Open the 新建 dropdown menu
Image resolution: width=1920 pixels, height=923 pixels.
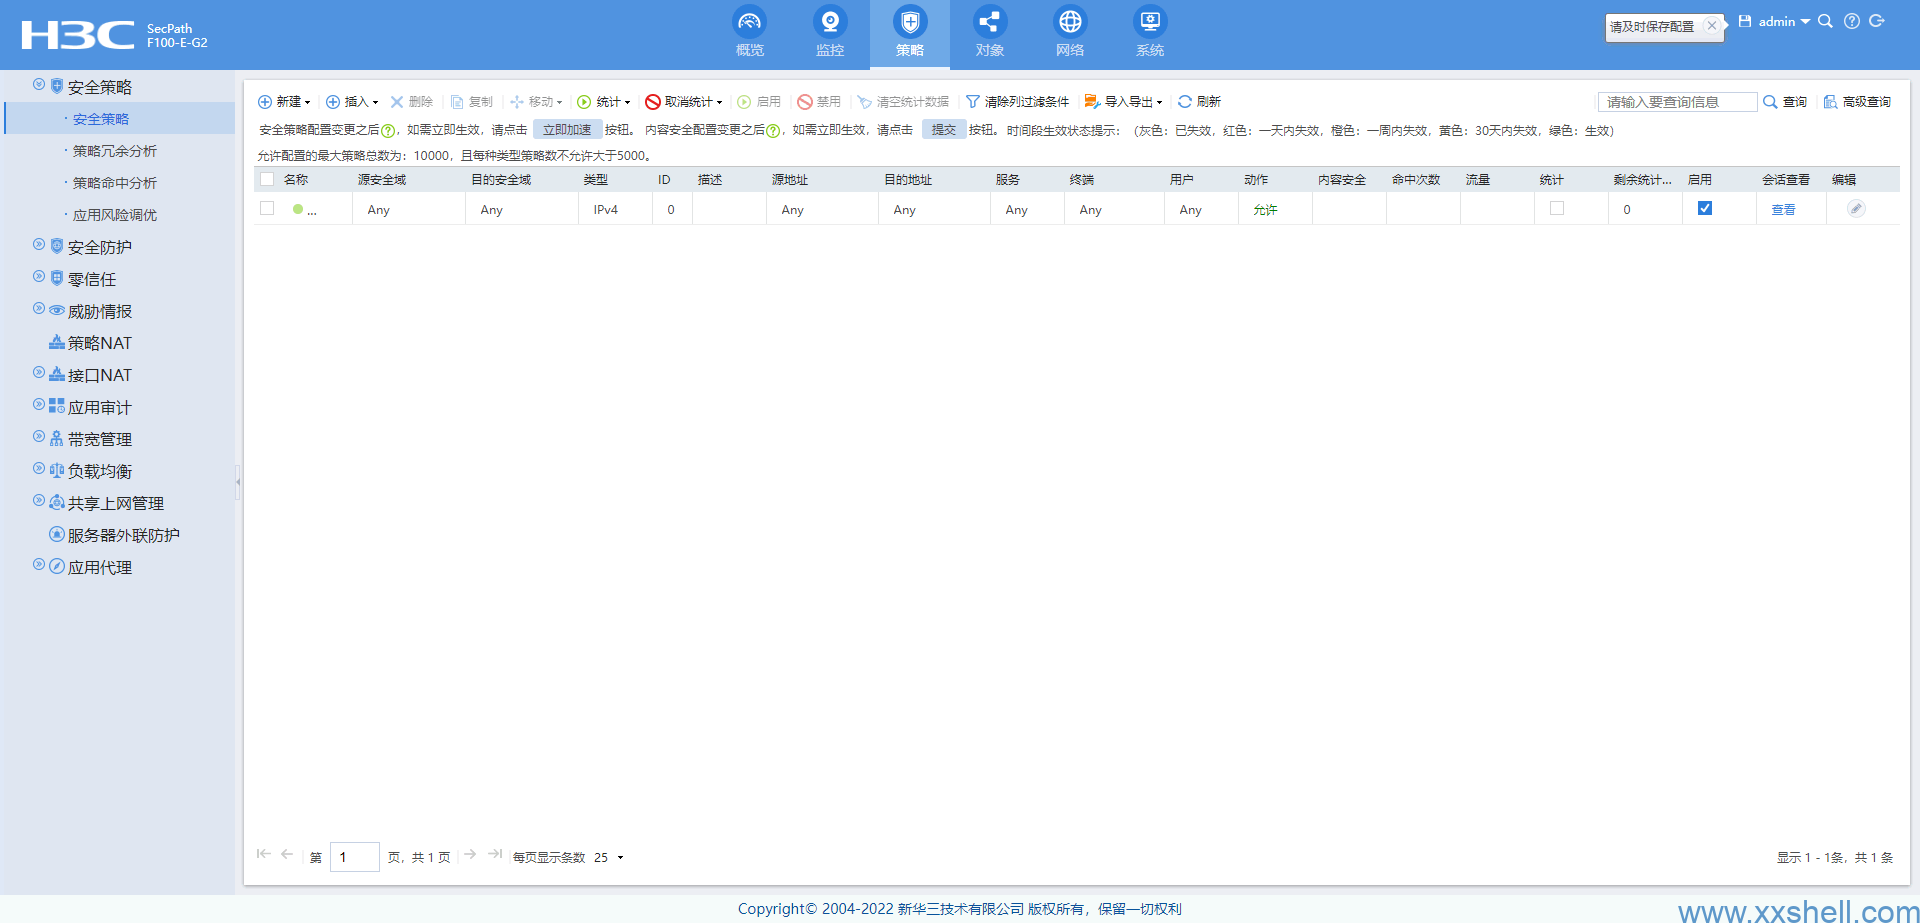(x=285, y=102)
